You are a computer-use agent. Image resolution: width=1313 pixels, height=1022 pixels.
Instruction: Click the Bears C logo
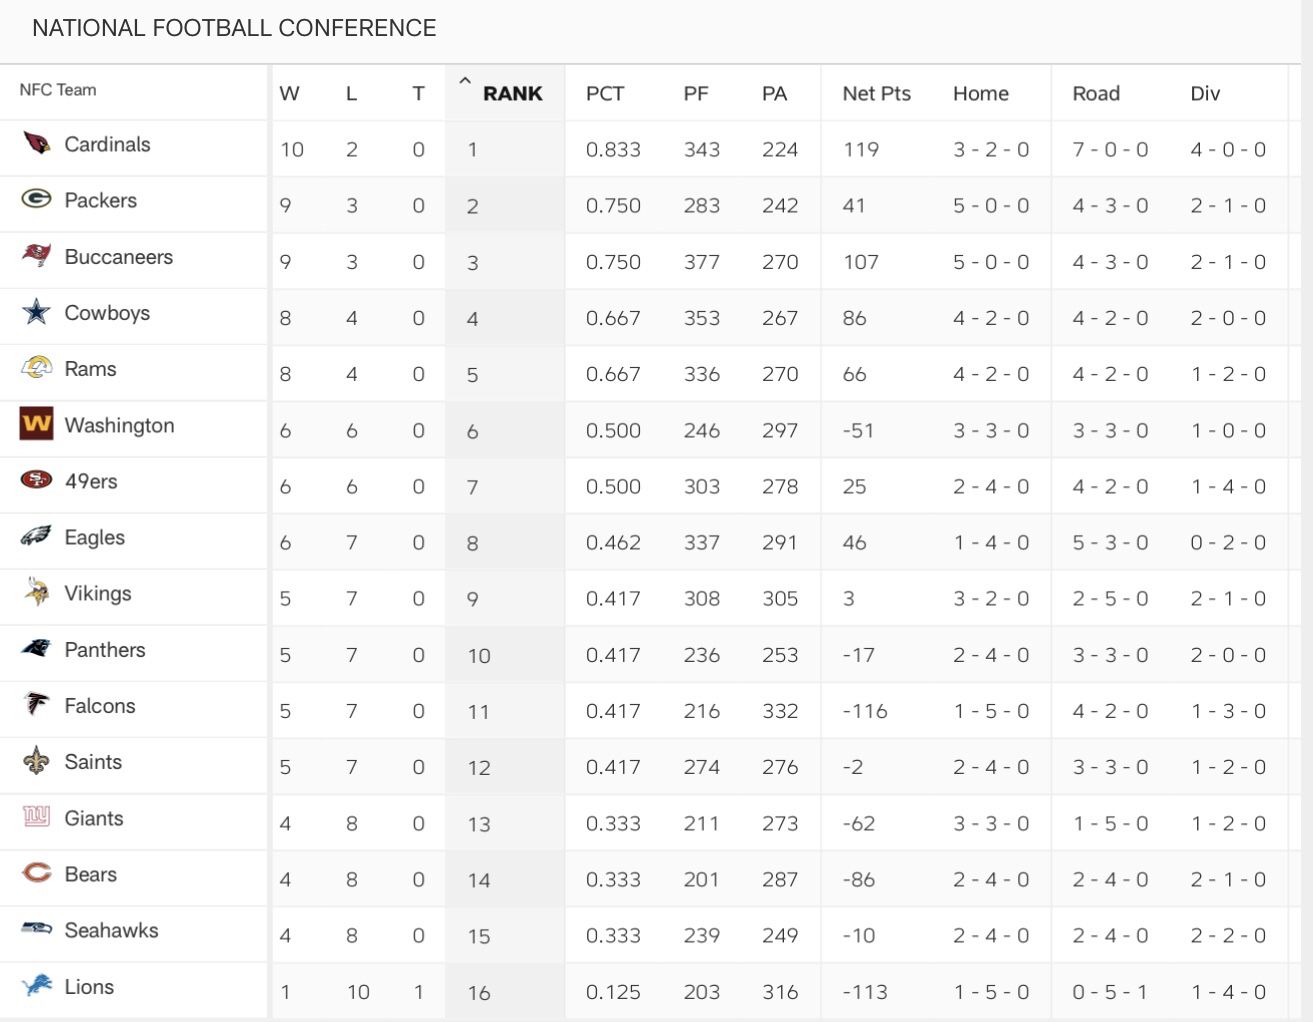pos(37,873)
